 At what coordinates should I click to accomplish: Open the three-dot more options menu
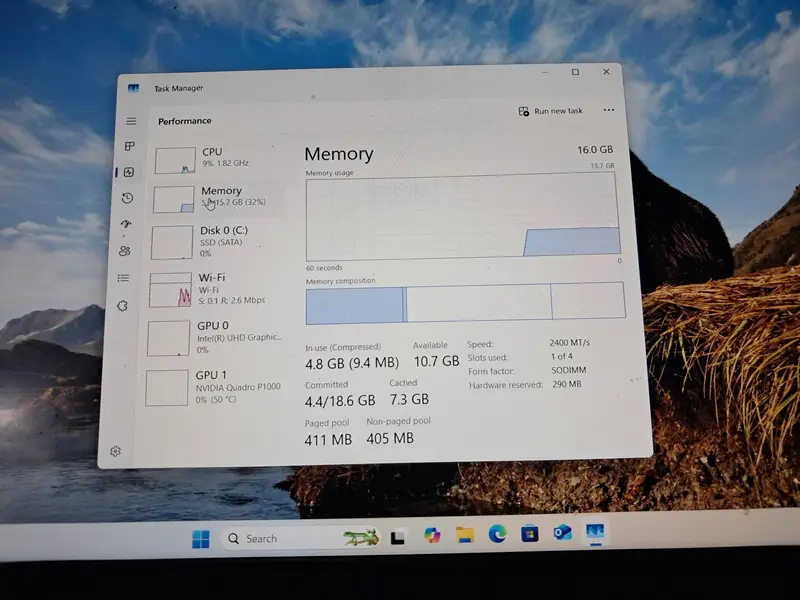click(x=609, y=111)
